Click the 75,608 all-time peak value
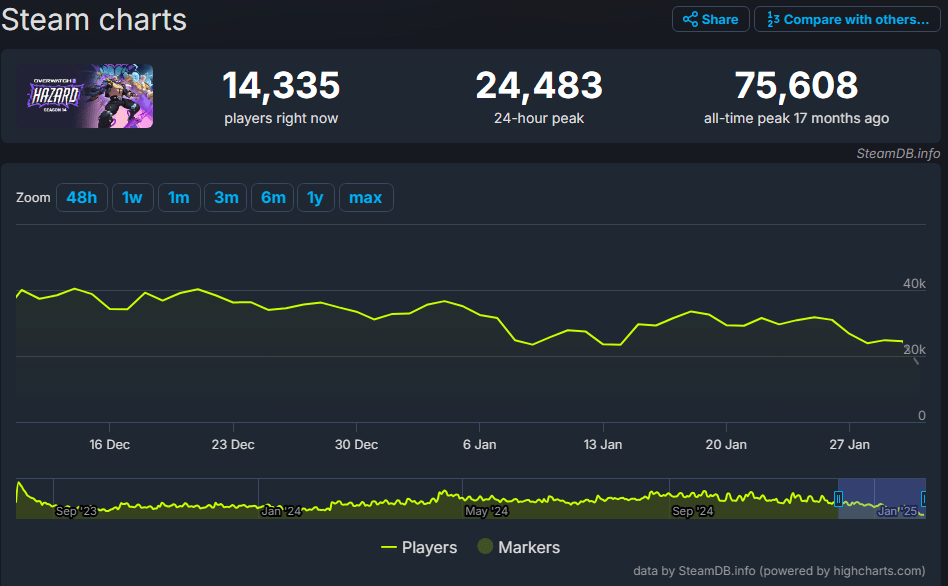This screenshot has height=586, width=948. 796,85
